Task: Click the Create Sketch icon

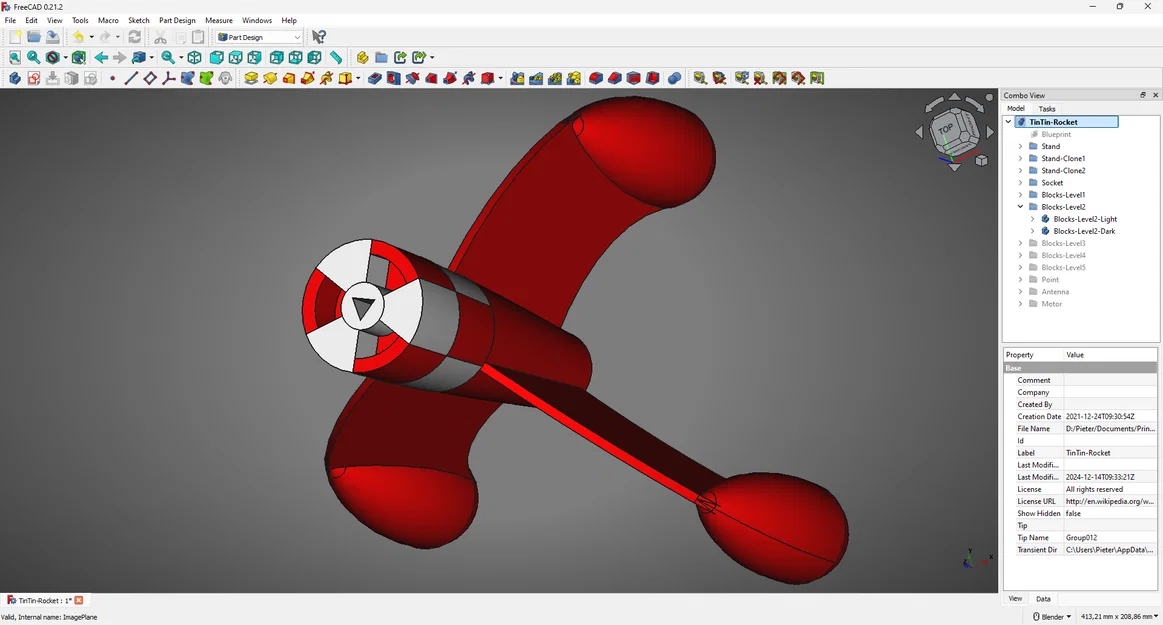Action: tap(33, 78)
